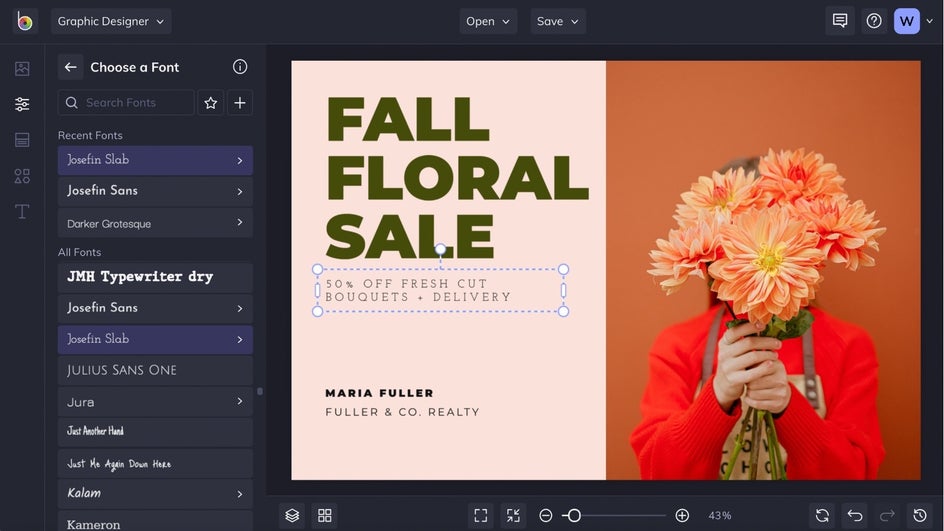The image size is (944, 531).
Task: Open the comments feedback icon
Action: 840,21
